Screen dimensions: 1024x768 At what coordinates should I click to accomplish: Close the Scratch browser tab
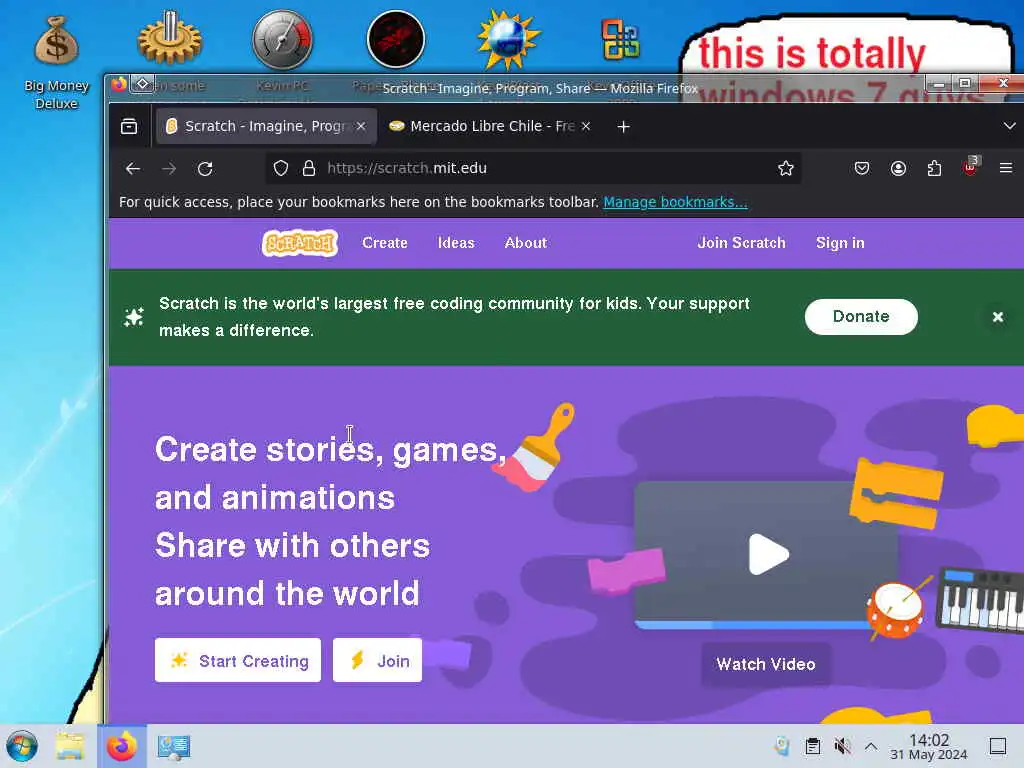[x=360, y=126]
